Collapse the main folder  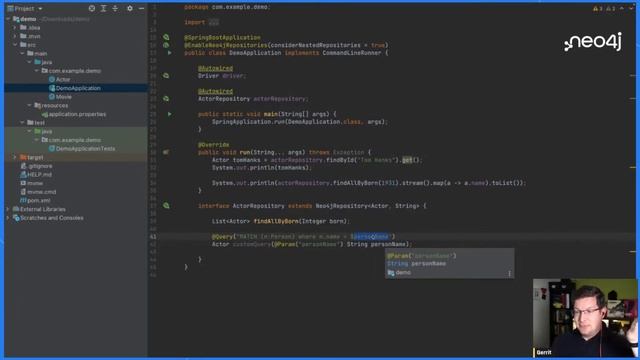click(x=23, y=53)
